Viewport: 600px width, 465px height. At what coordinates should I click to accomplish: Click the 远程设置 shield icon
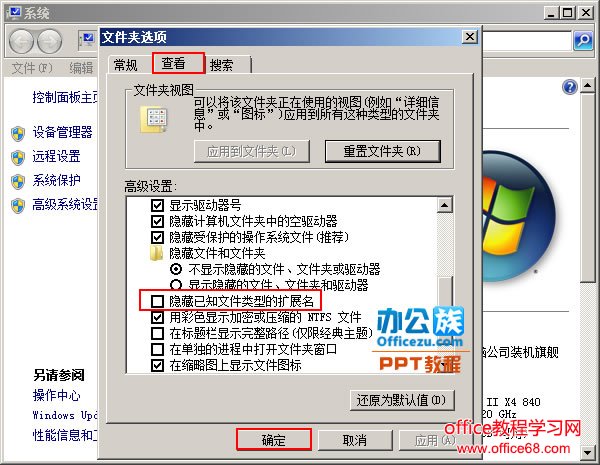[x=18, y=157]
